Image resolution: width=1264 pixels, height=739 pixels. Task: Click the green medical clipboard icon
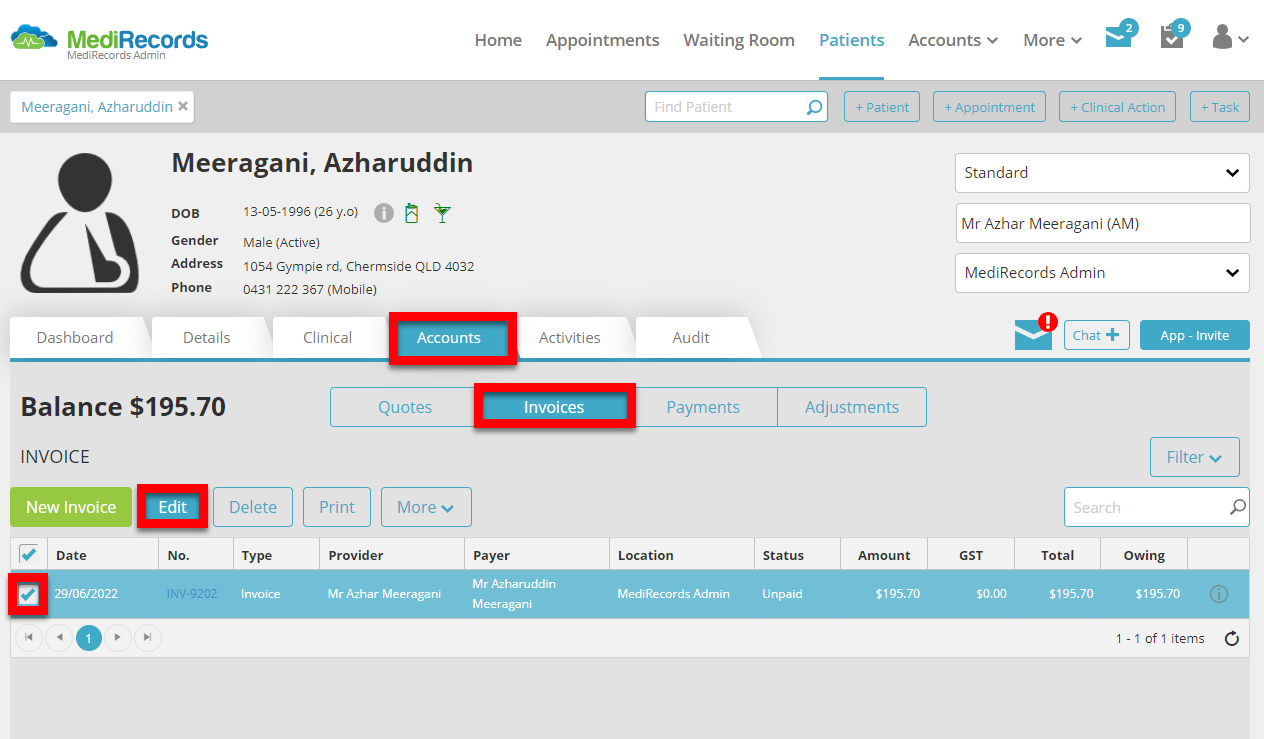tap(411, 212)
